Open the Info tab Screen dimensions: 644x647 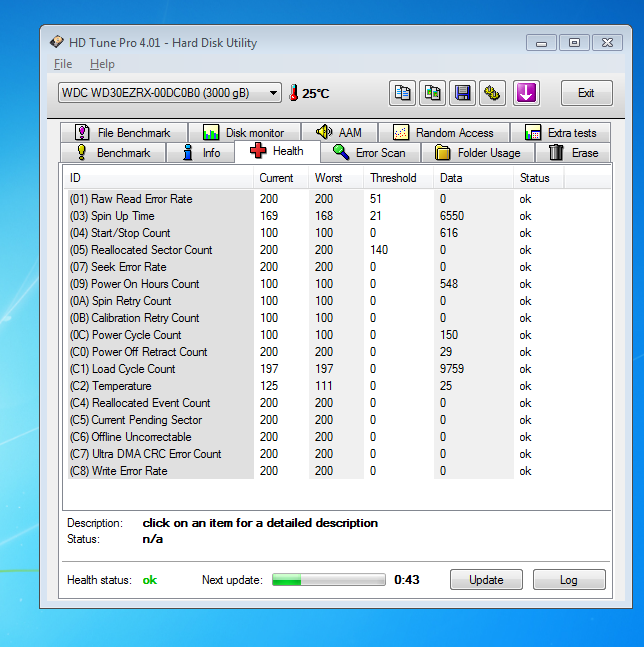click(201, 153)
